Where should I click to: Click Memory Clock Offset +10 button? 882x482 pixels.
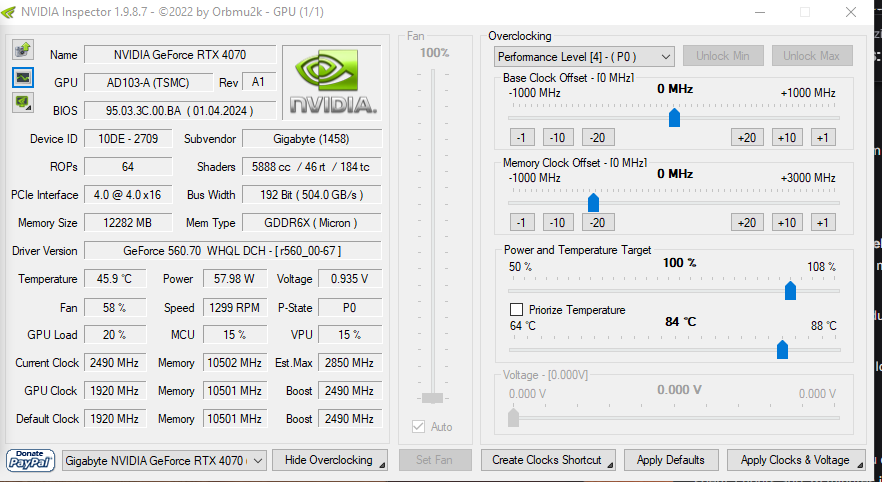(787, 223)
